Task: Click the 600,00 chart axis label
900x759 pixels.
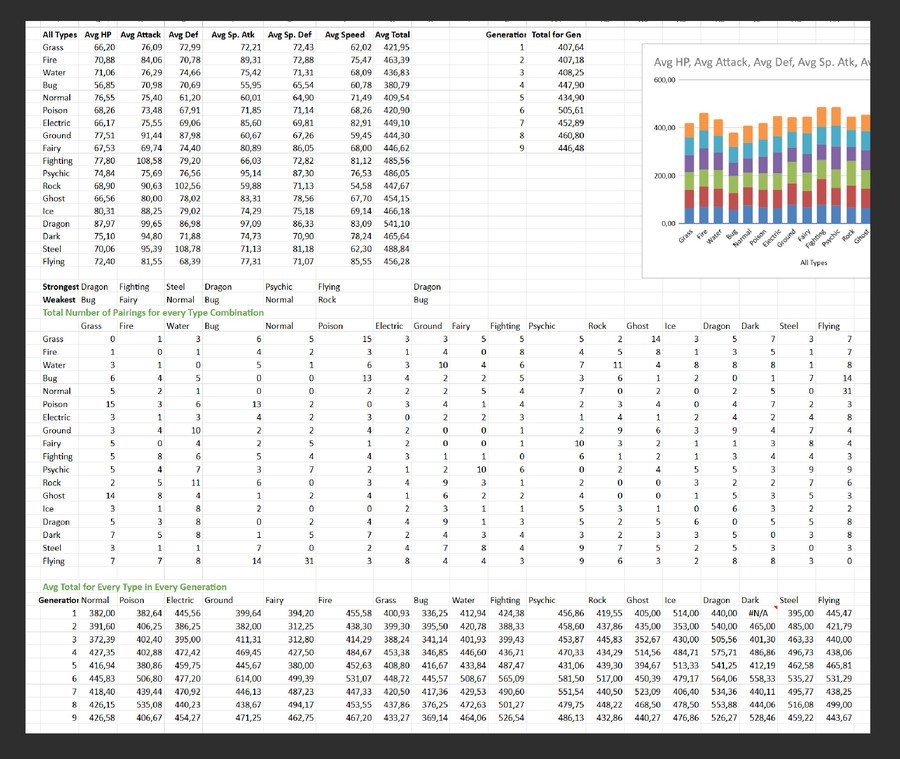Action: 664,80
